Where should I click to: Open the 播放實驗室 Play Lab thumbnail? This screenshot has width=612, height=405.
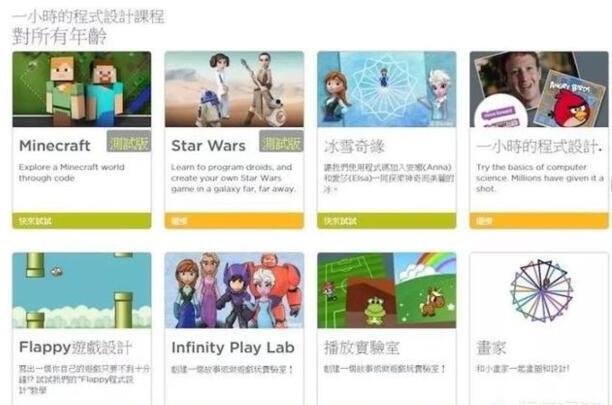(386, 290)
